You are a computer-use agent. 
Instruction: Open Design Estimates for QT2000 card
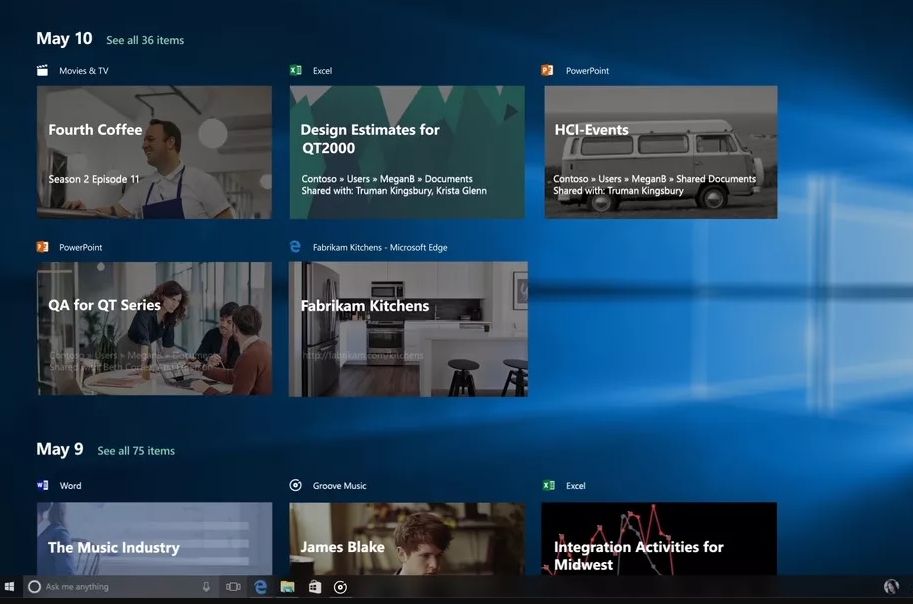tap(407, 152)
